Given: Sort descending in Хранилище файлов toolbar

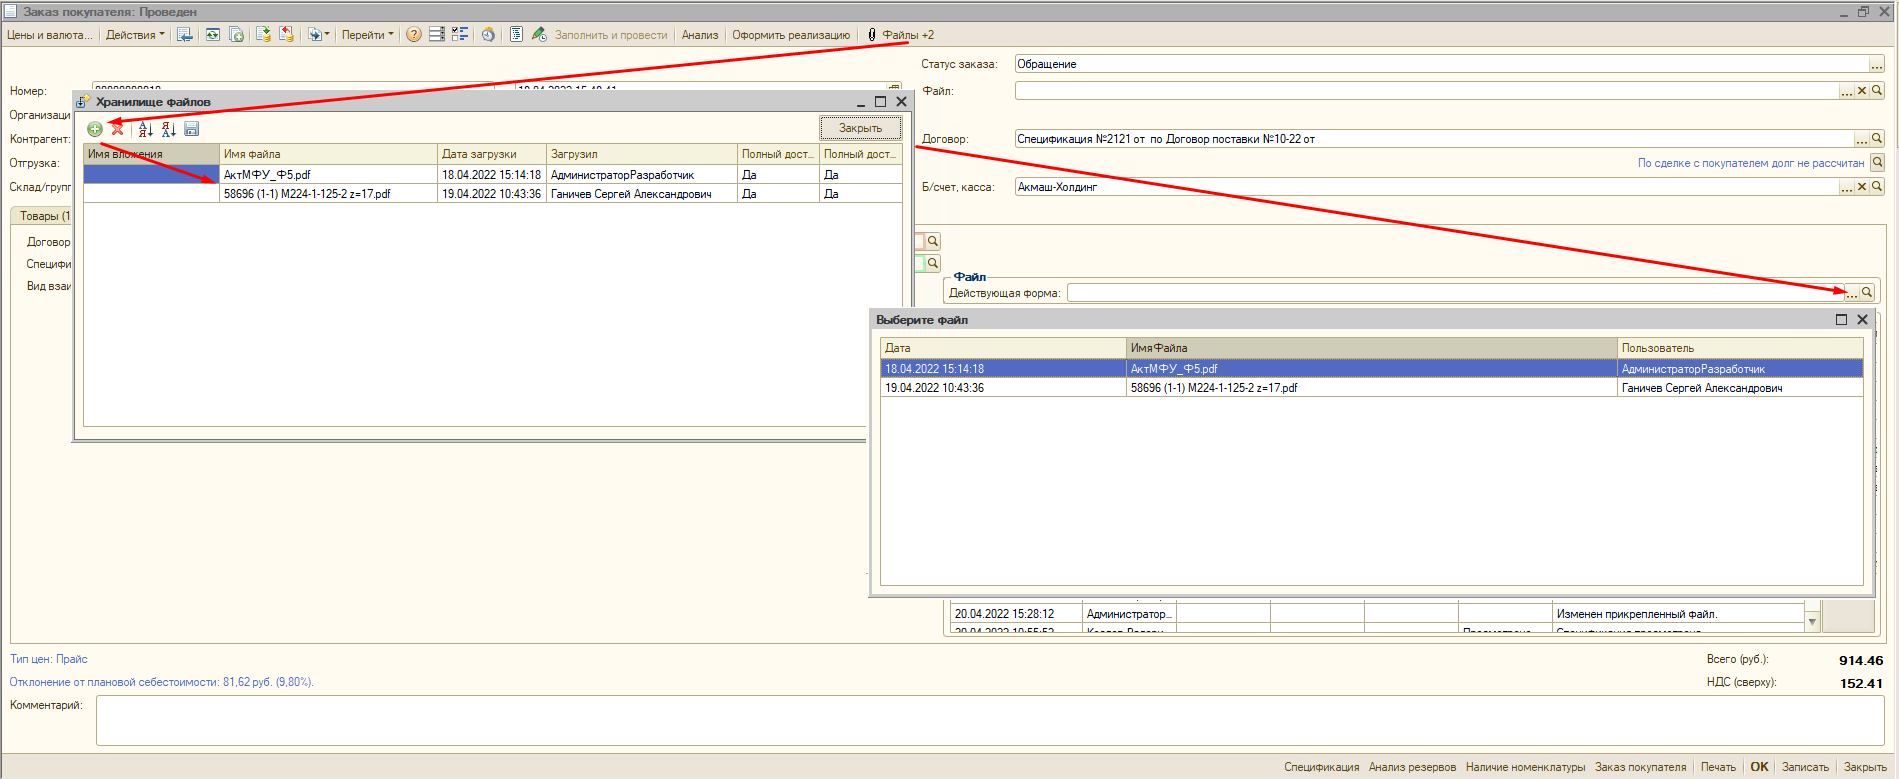Looking at the screenshot, I should (x=169, y=129).
